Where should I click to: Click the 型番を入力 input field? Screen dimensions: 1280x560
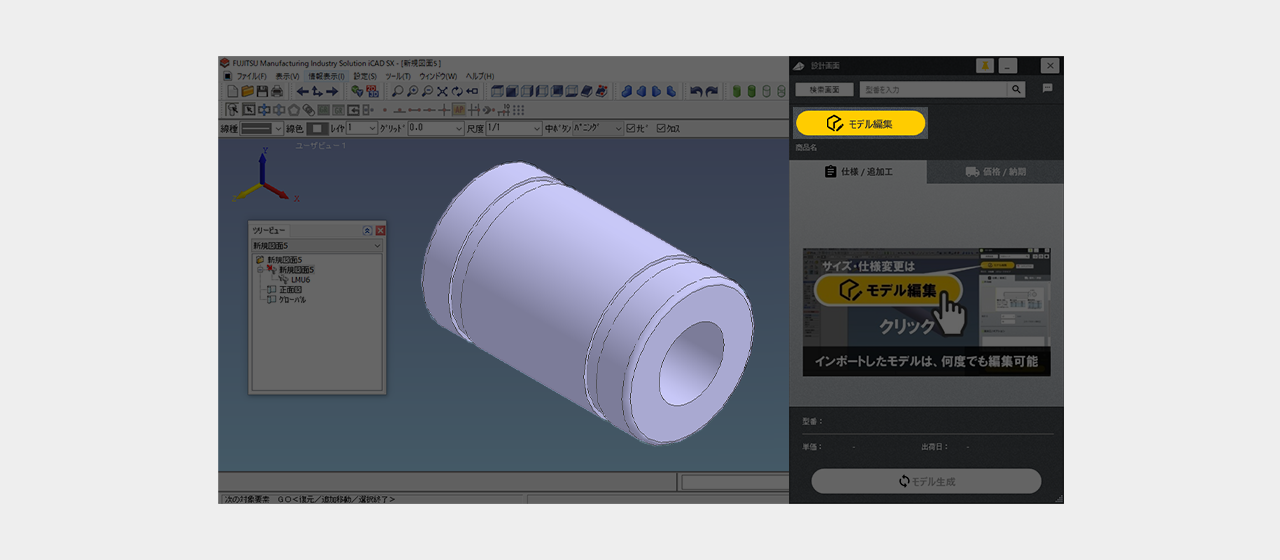click(933, 89)
